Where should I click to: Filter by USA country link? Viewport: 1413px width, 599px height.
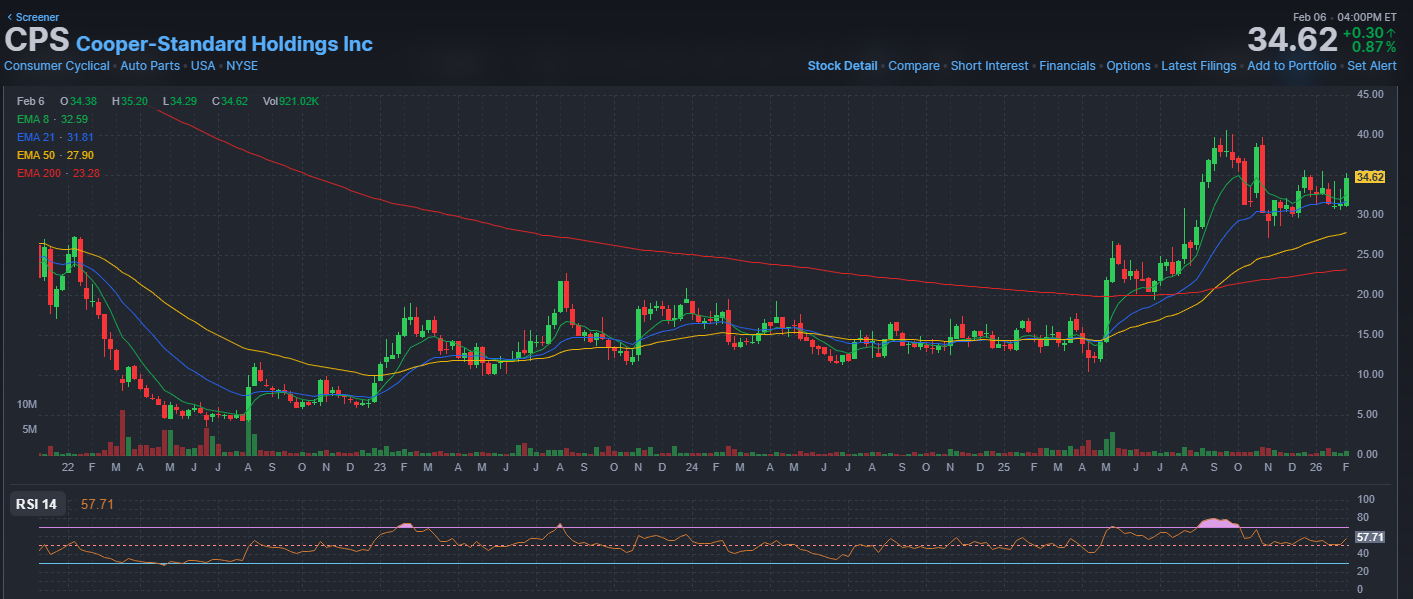tap(203, 66)
